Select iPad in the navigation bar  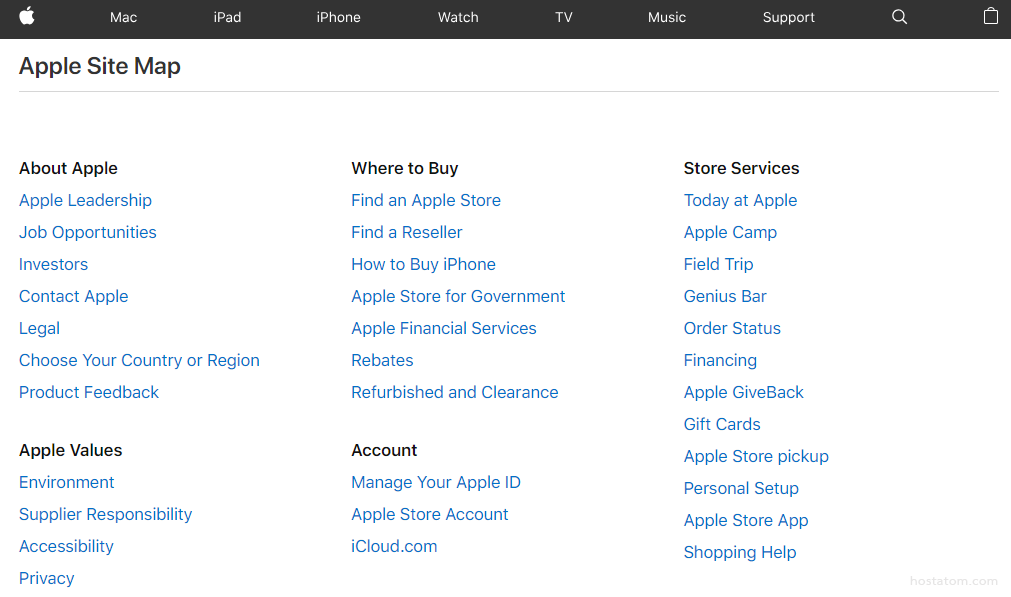coord(227,17)
